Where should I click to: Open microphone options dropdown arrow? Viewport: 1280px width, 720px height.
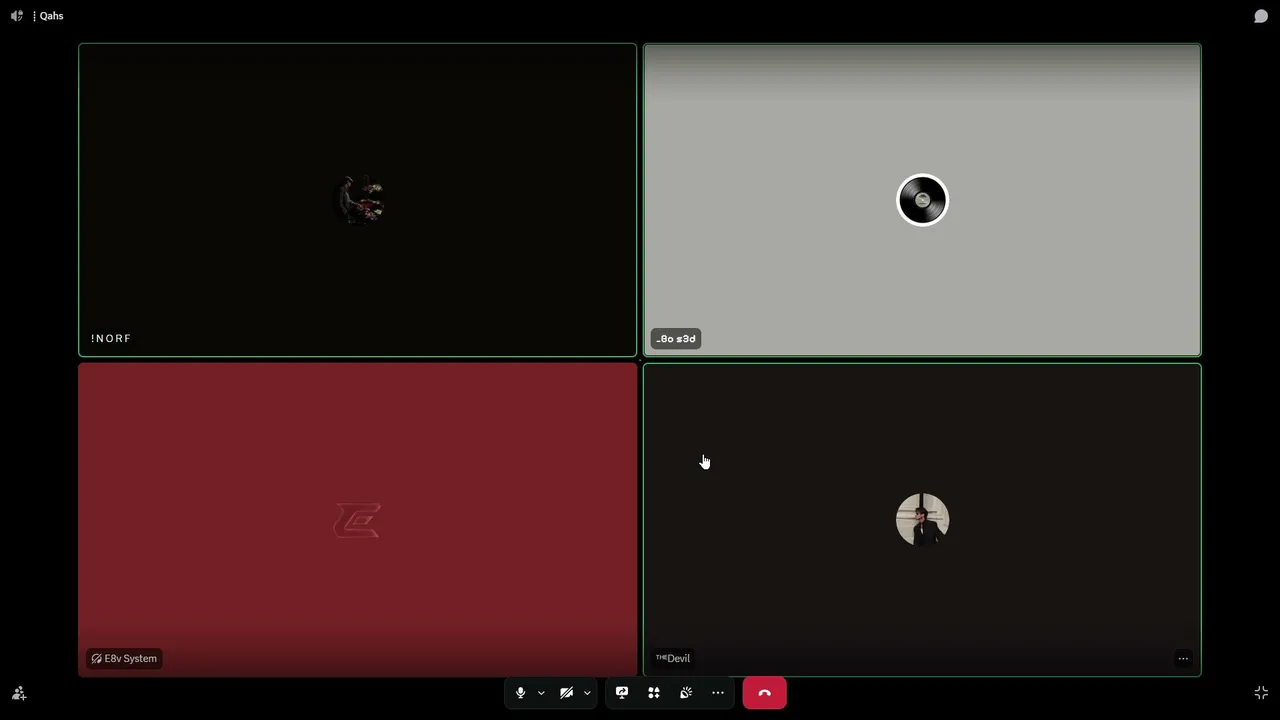[541, 693]
